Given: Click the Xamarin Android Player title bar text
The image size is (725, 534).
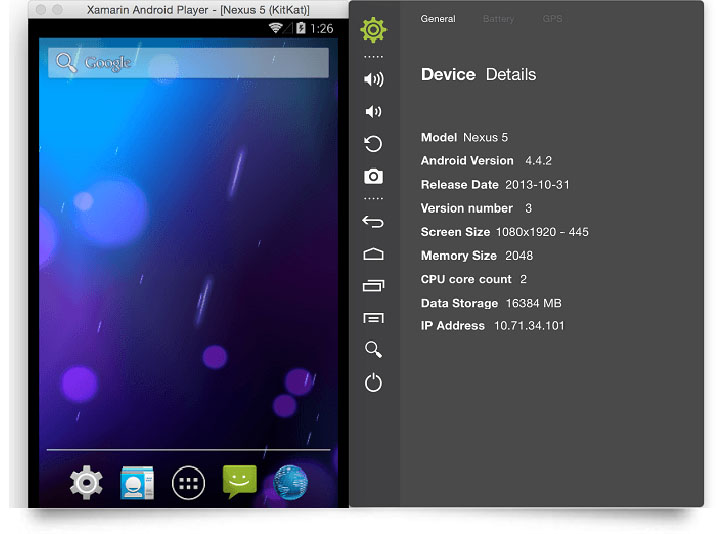Looking at the screenshot, I should tap(198, 10).
